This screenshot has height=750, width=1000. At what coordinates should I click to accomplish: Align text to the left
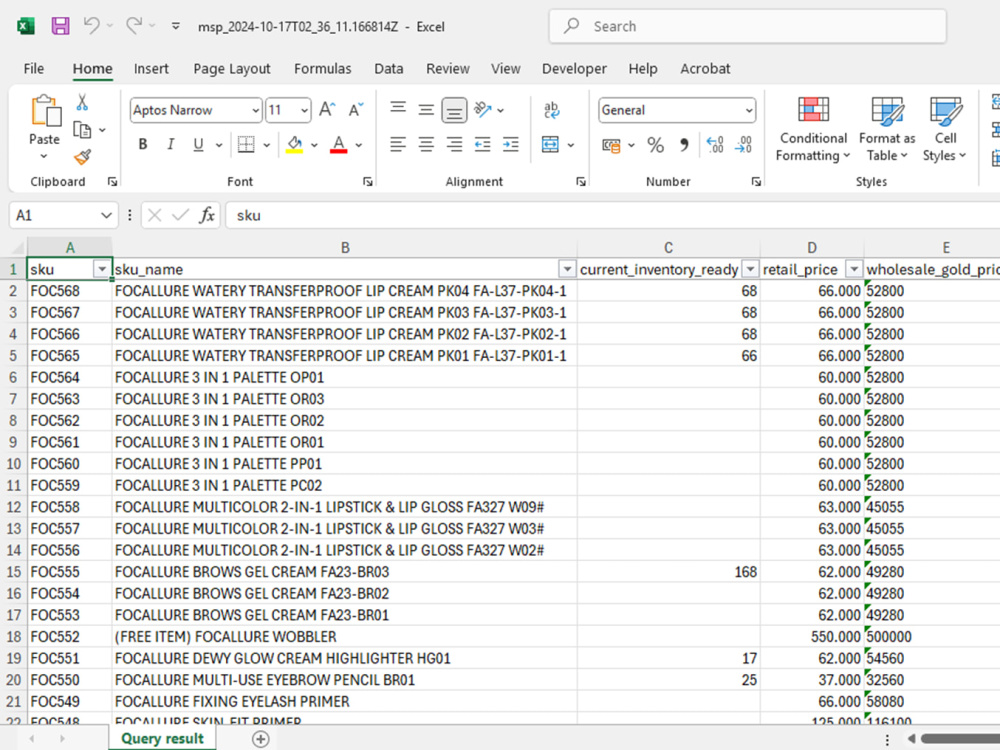coord(398,145)
